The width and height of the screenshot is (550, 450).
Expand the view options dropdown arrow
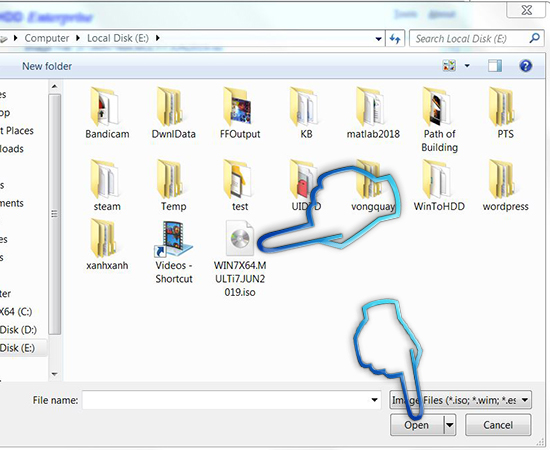[x=467, y=66]
